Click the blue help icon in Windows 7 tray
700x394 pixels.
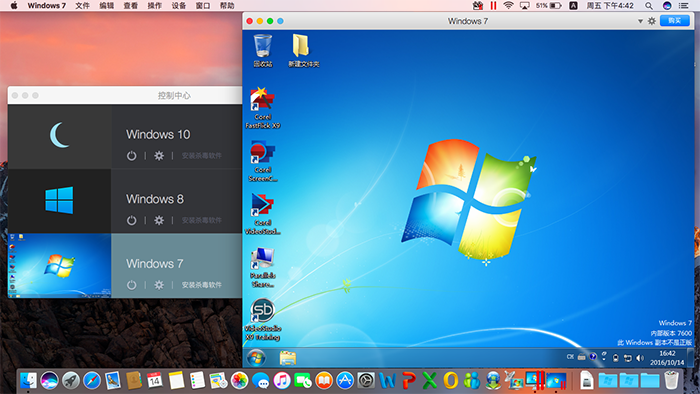pyautogui.click(x=593, y=357)
